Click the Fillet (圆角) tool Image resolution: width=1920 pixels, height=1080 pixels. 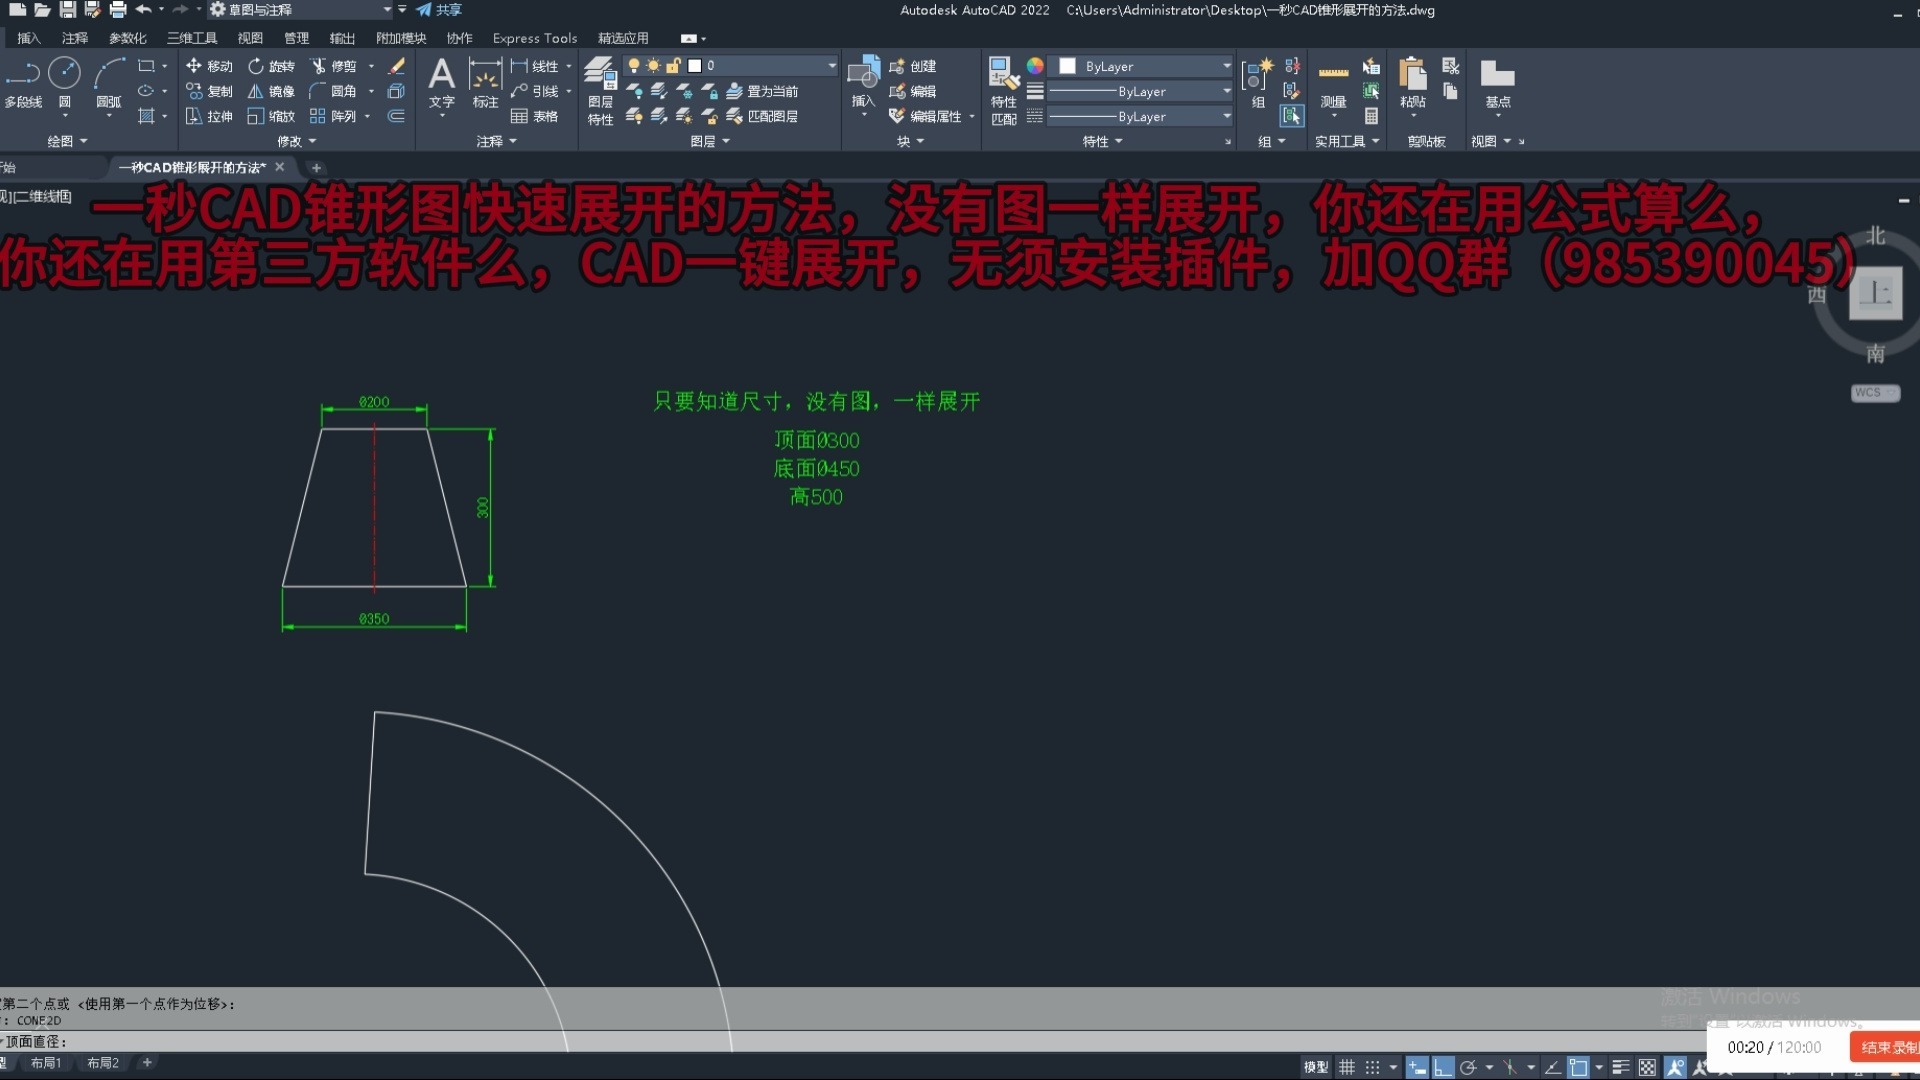tap(334, 91)
